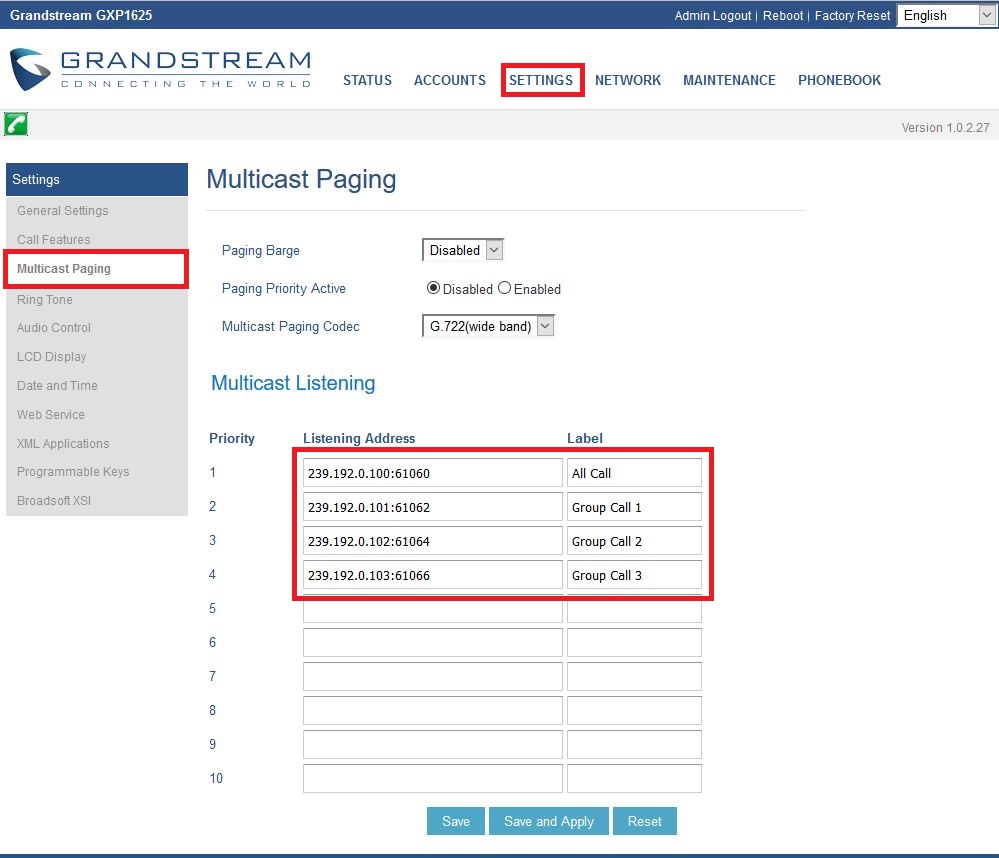This screenshot has width=999, height=858.
Task: Open the Paging Barge dropdown
Action: (x=464, y=250)
